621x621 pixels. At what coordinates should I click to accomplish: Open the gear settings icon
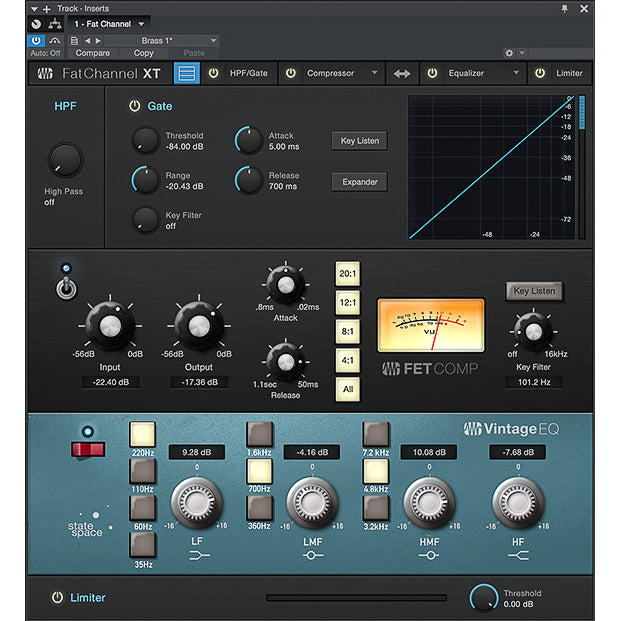click(x=509, y=53)
